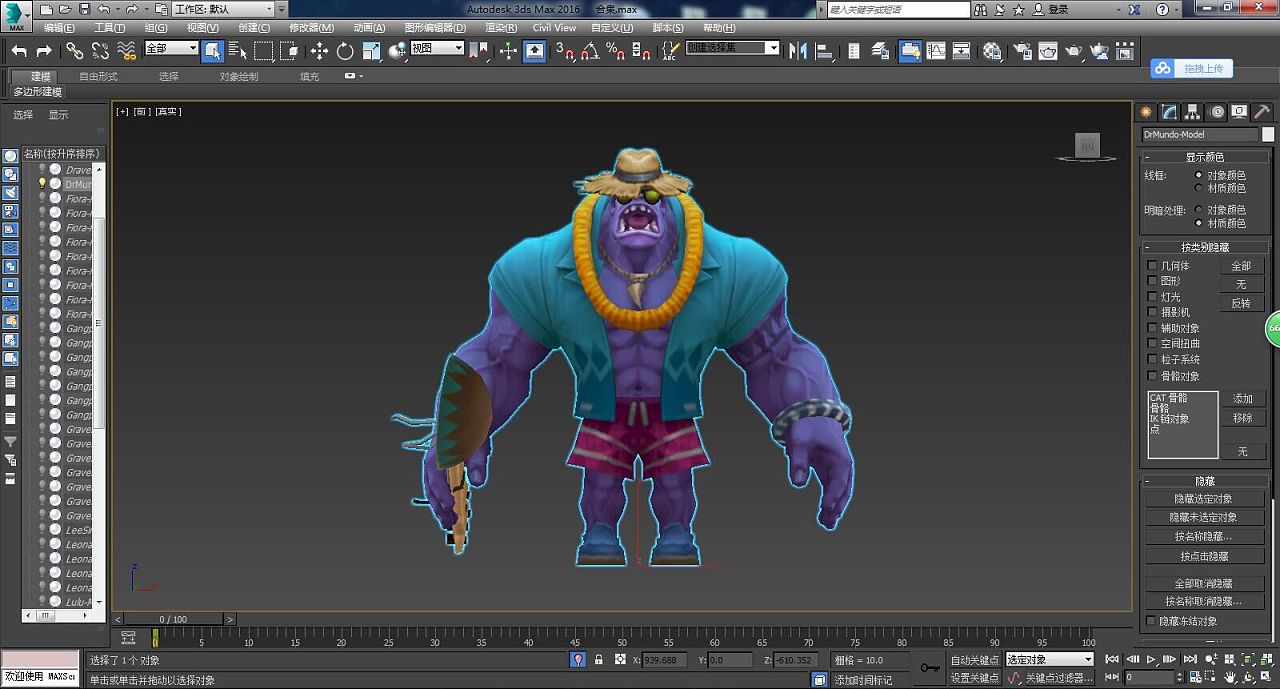Toggle the Angle Snap button
The image size is (1280, 689).
(592, 51)
